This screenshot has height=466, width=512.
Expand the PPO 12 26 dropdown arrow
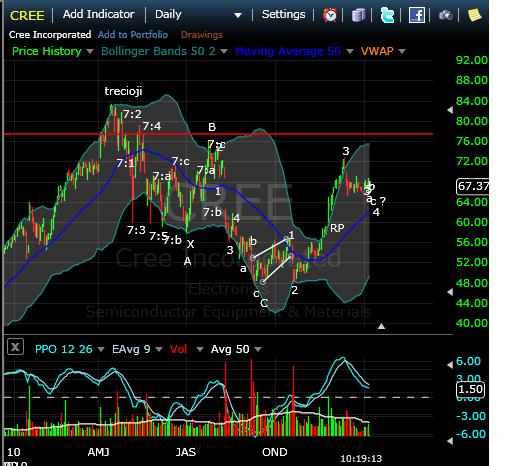click(x=101, y=349)
